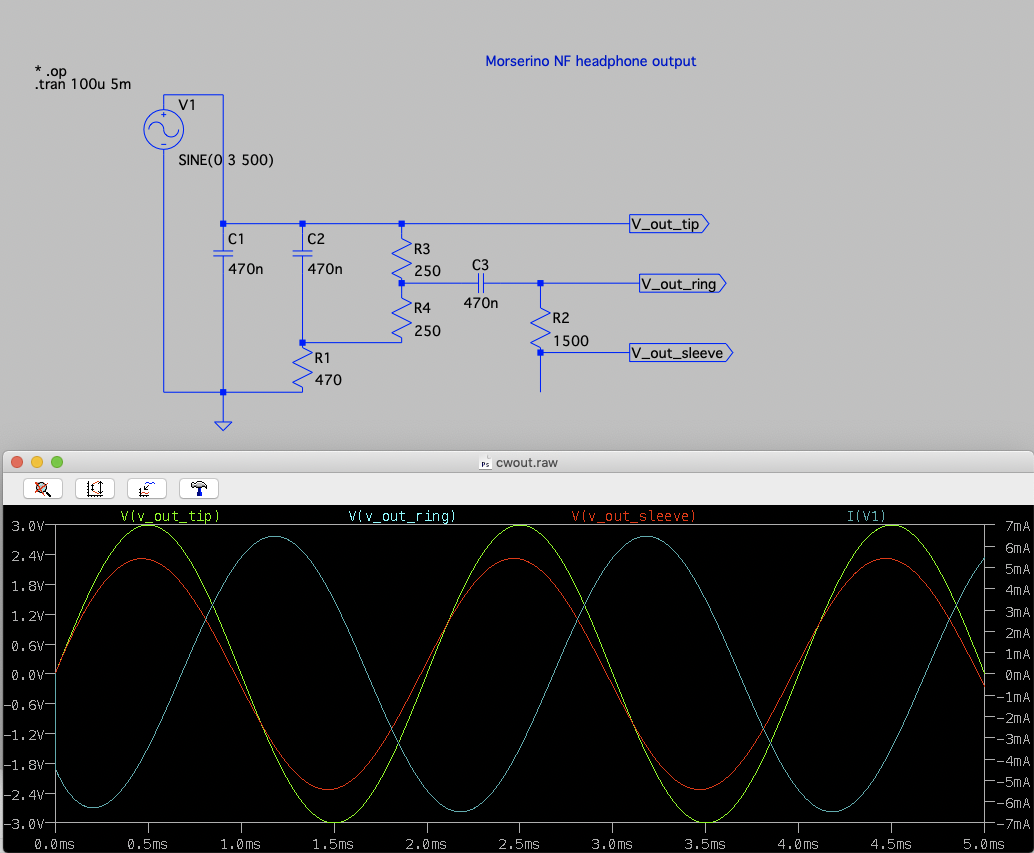1034x853 pixels.
Task: Click the cwout.raw window title
Action: pos(527,463)
